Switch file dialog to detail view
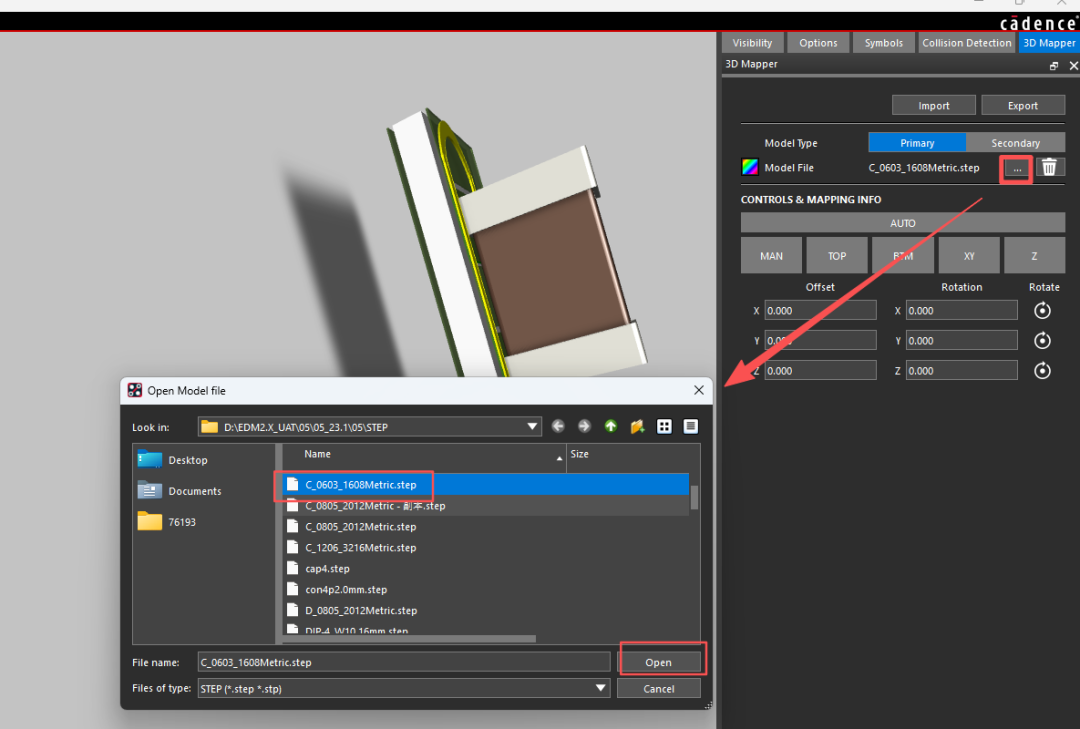The width and height of the screenshot is (1080, 729). coord(690,427)
